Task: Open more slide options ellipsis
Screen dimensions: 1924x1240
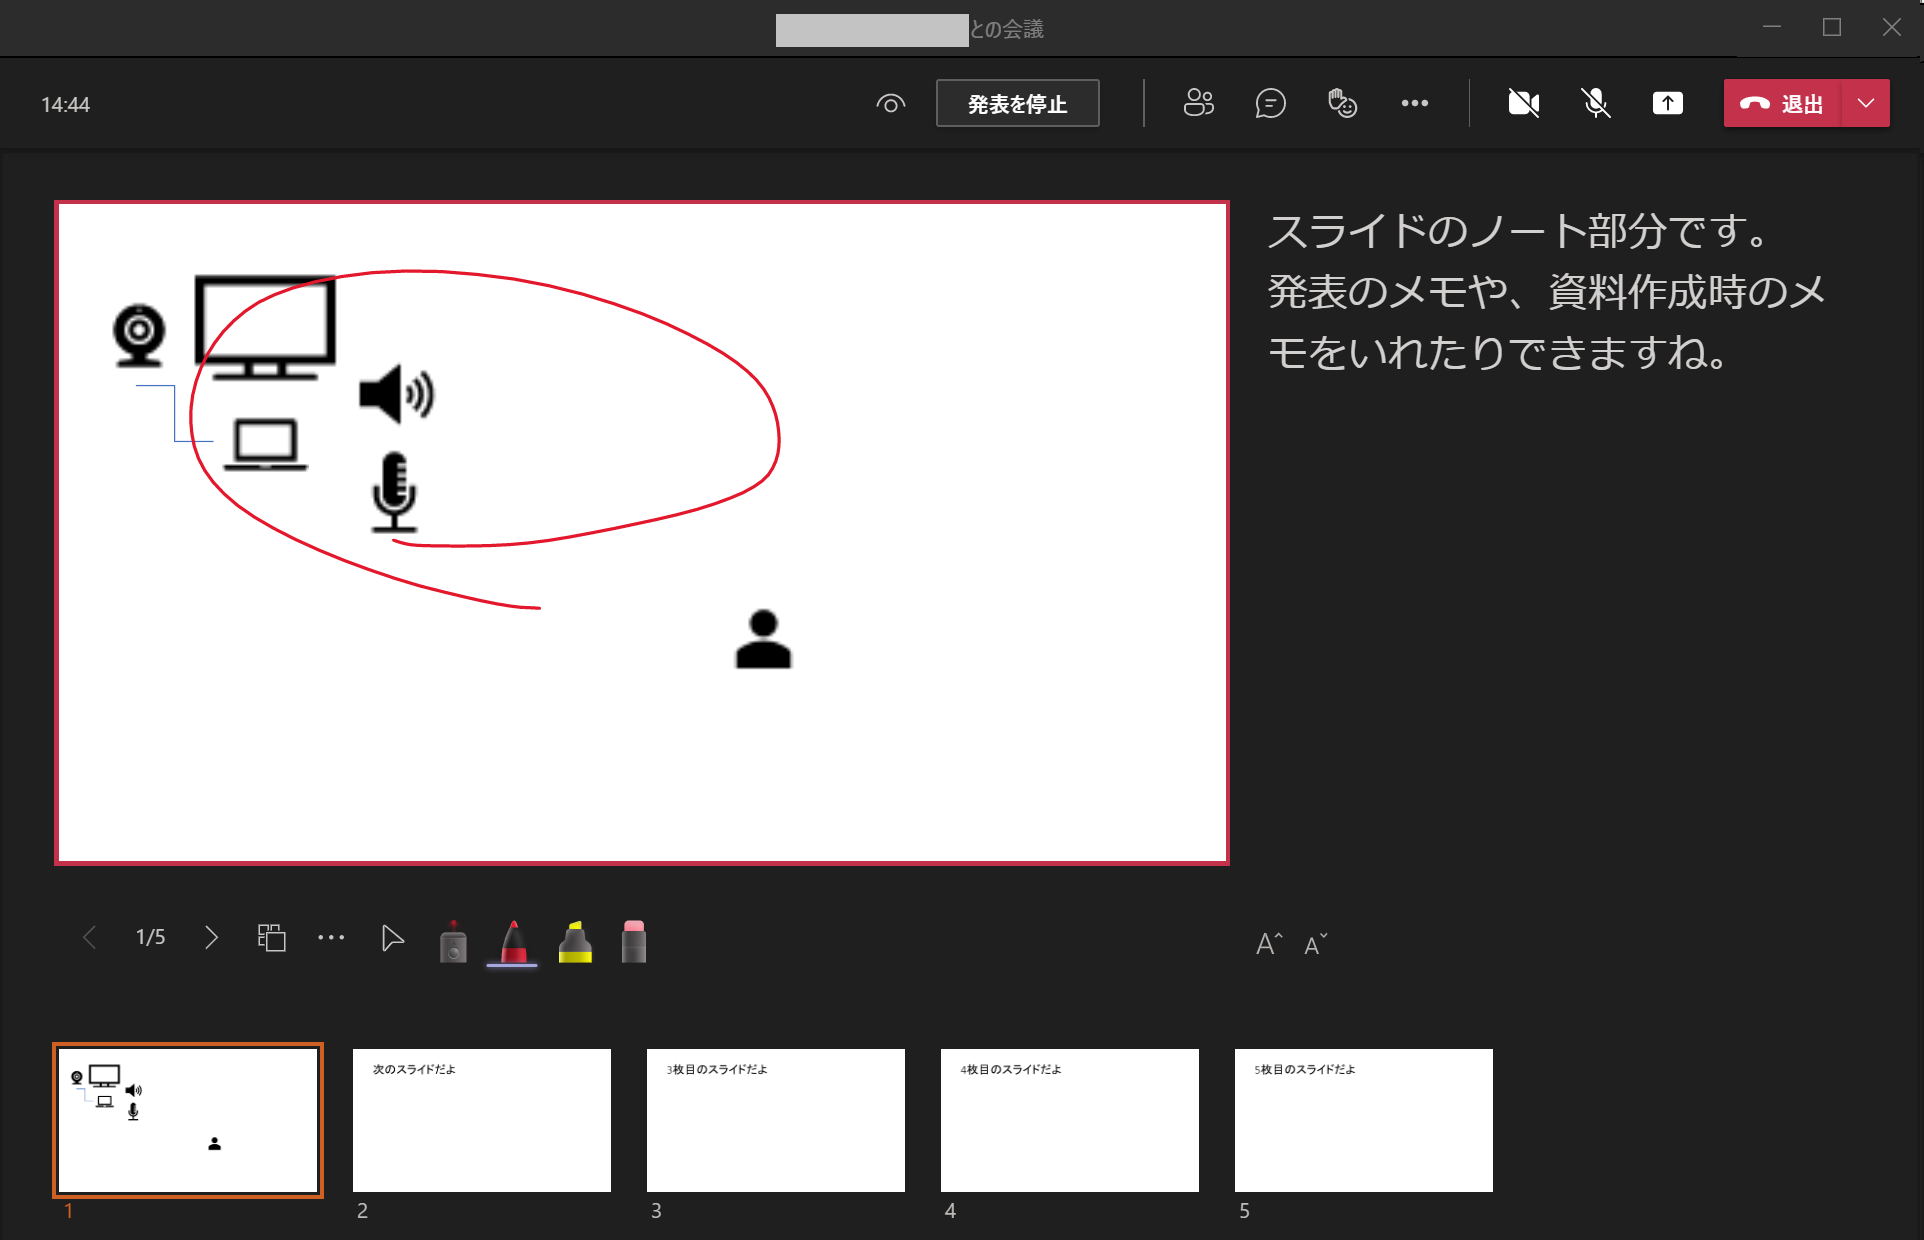Action: pos(331,937)
